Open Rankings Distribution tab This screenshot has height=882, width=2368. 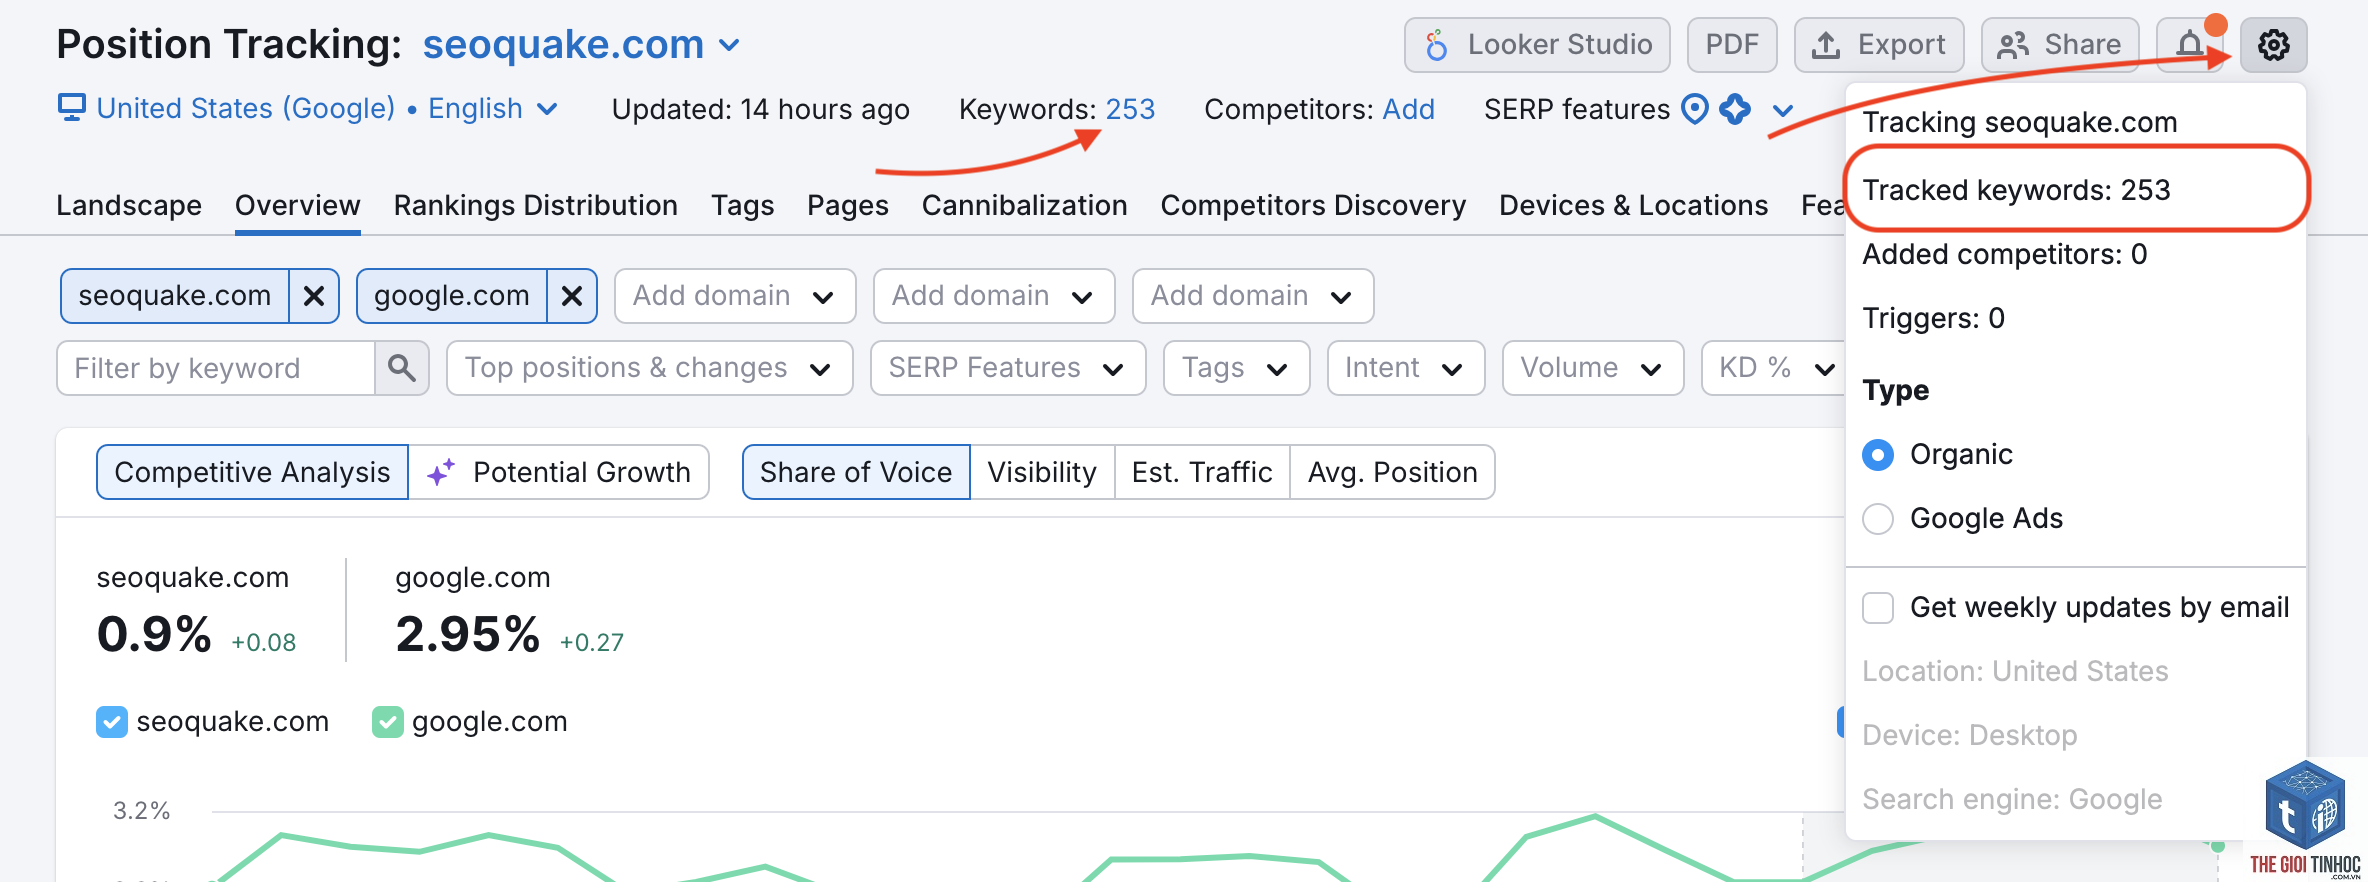coord(535,205)
